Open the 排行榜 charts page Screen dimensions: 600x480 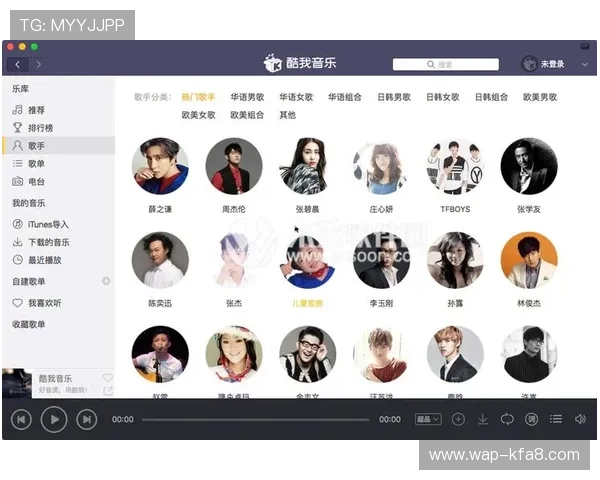click(59, 128)
